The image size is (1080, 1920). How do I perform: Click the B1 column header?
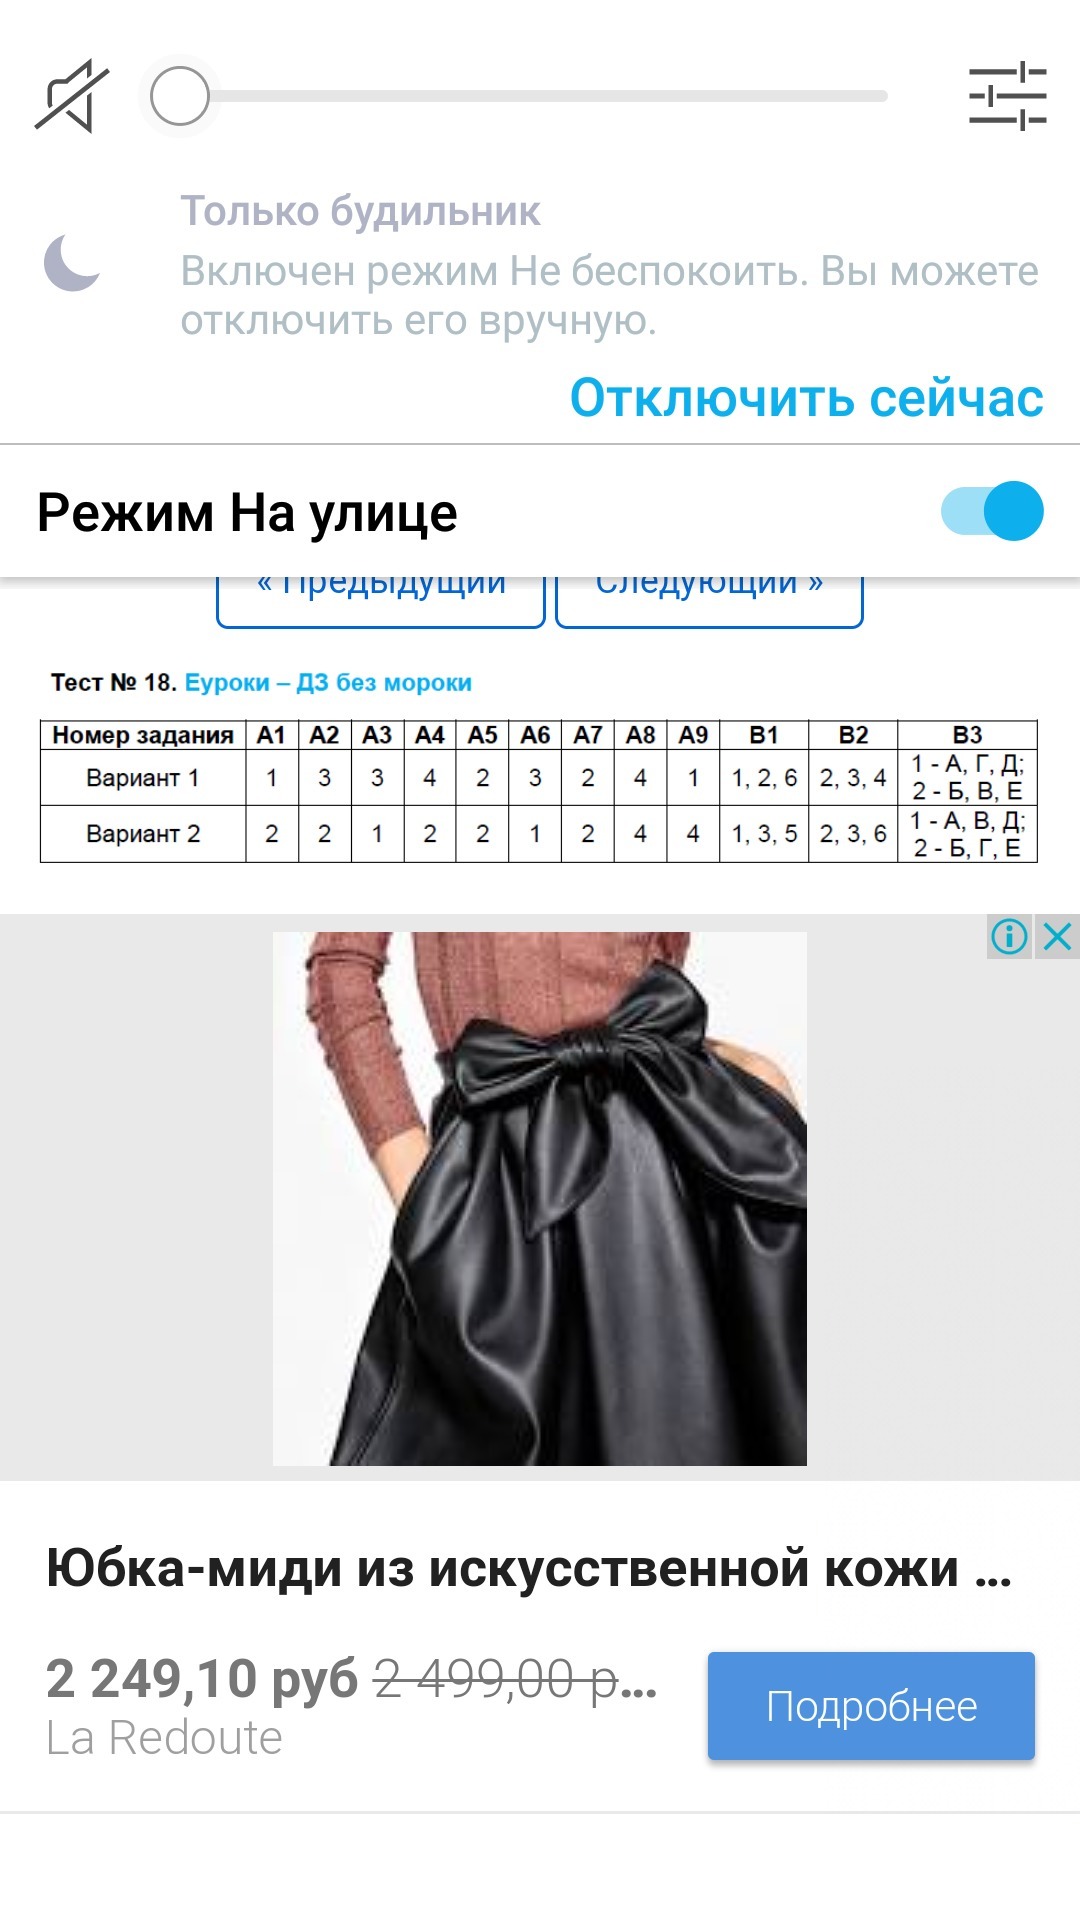(764, 735)
